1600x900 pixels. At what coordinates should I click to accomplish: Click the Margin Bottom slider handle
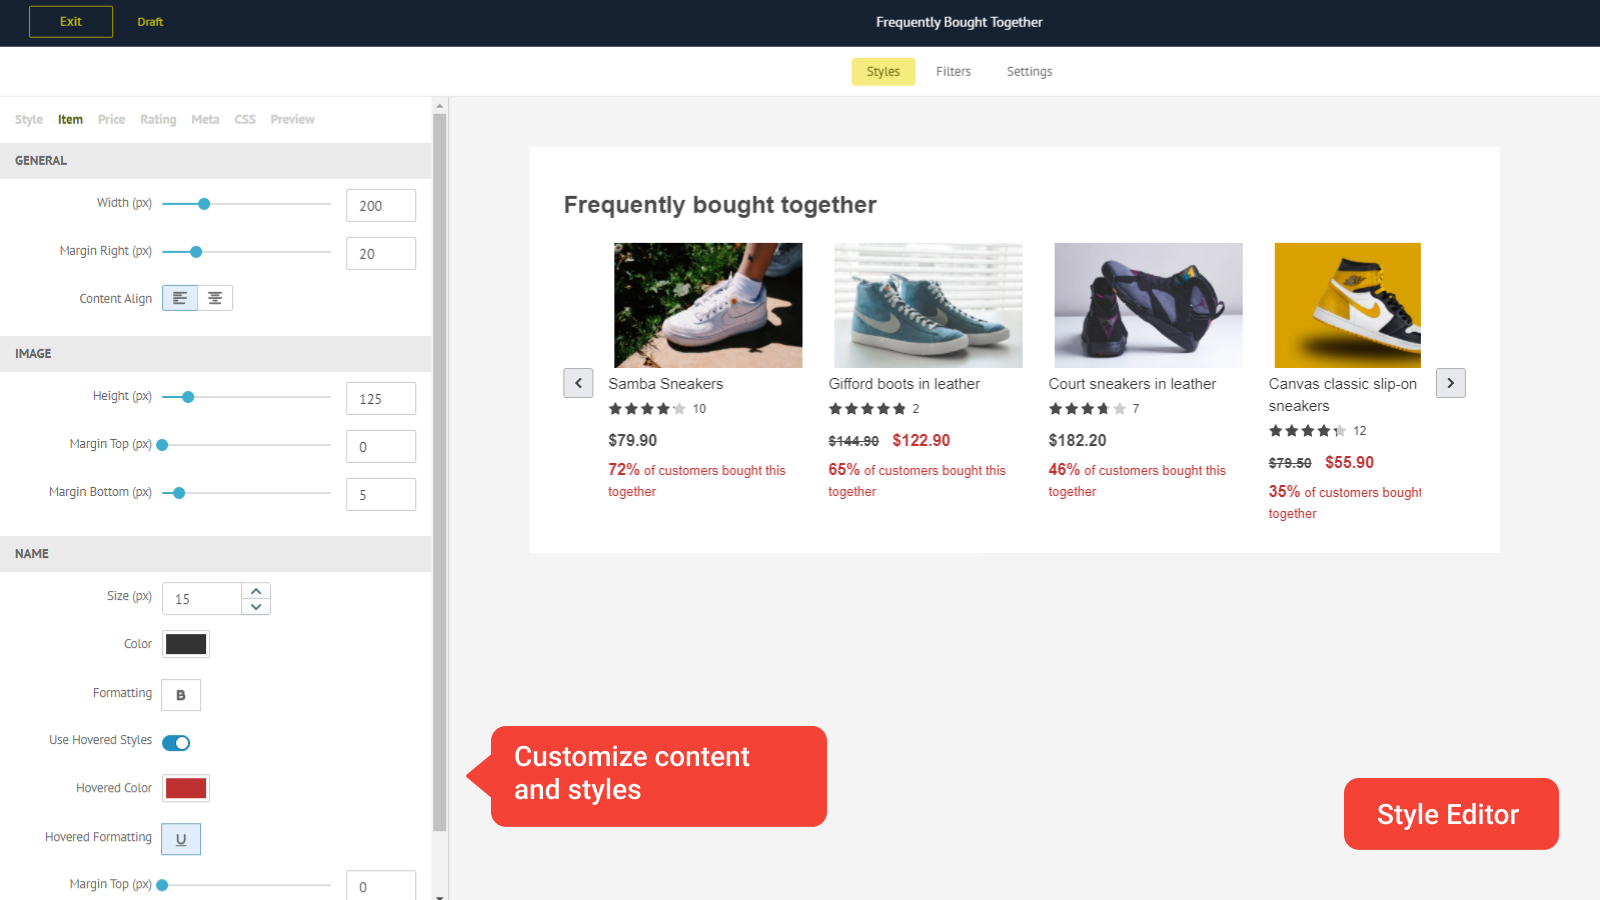[179, 493]
